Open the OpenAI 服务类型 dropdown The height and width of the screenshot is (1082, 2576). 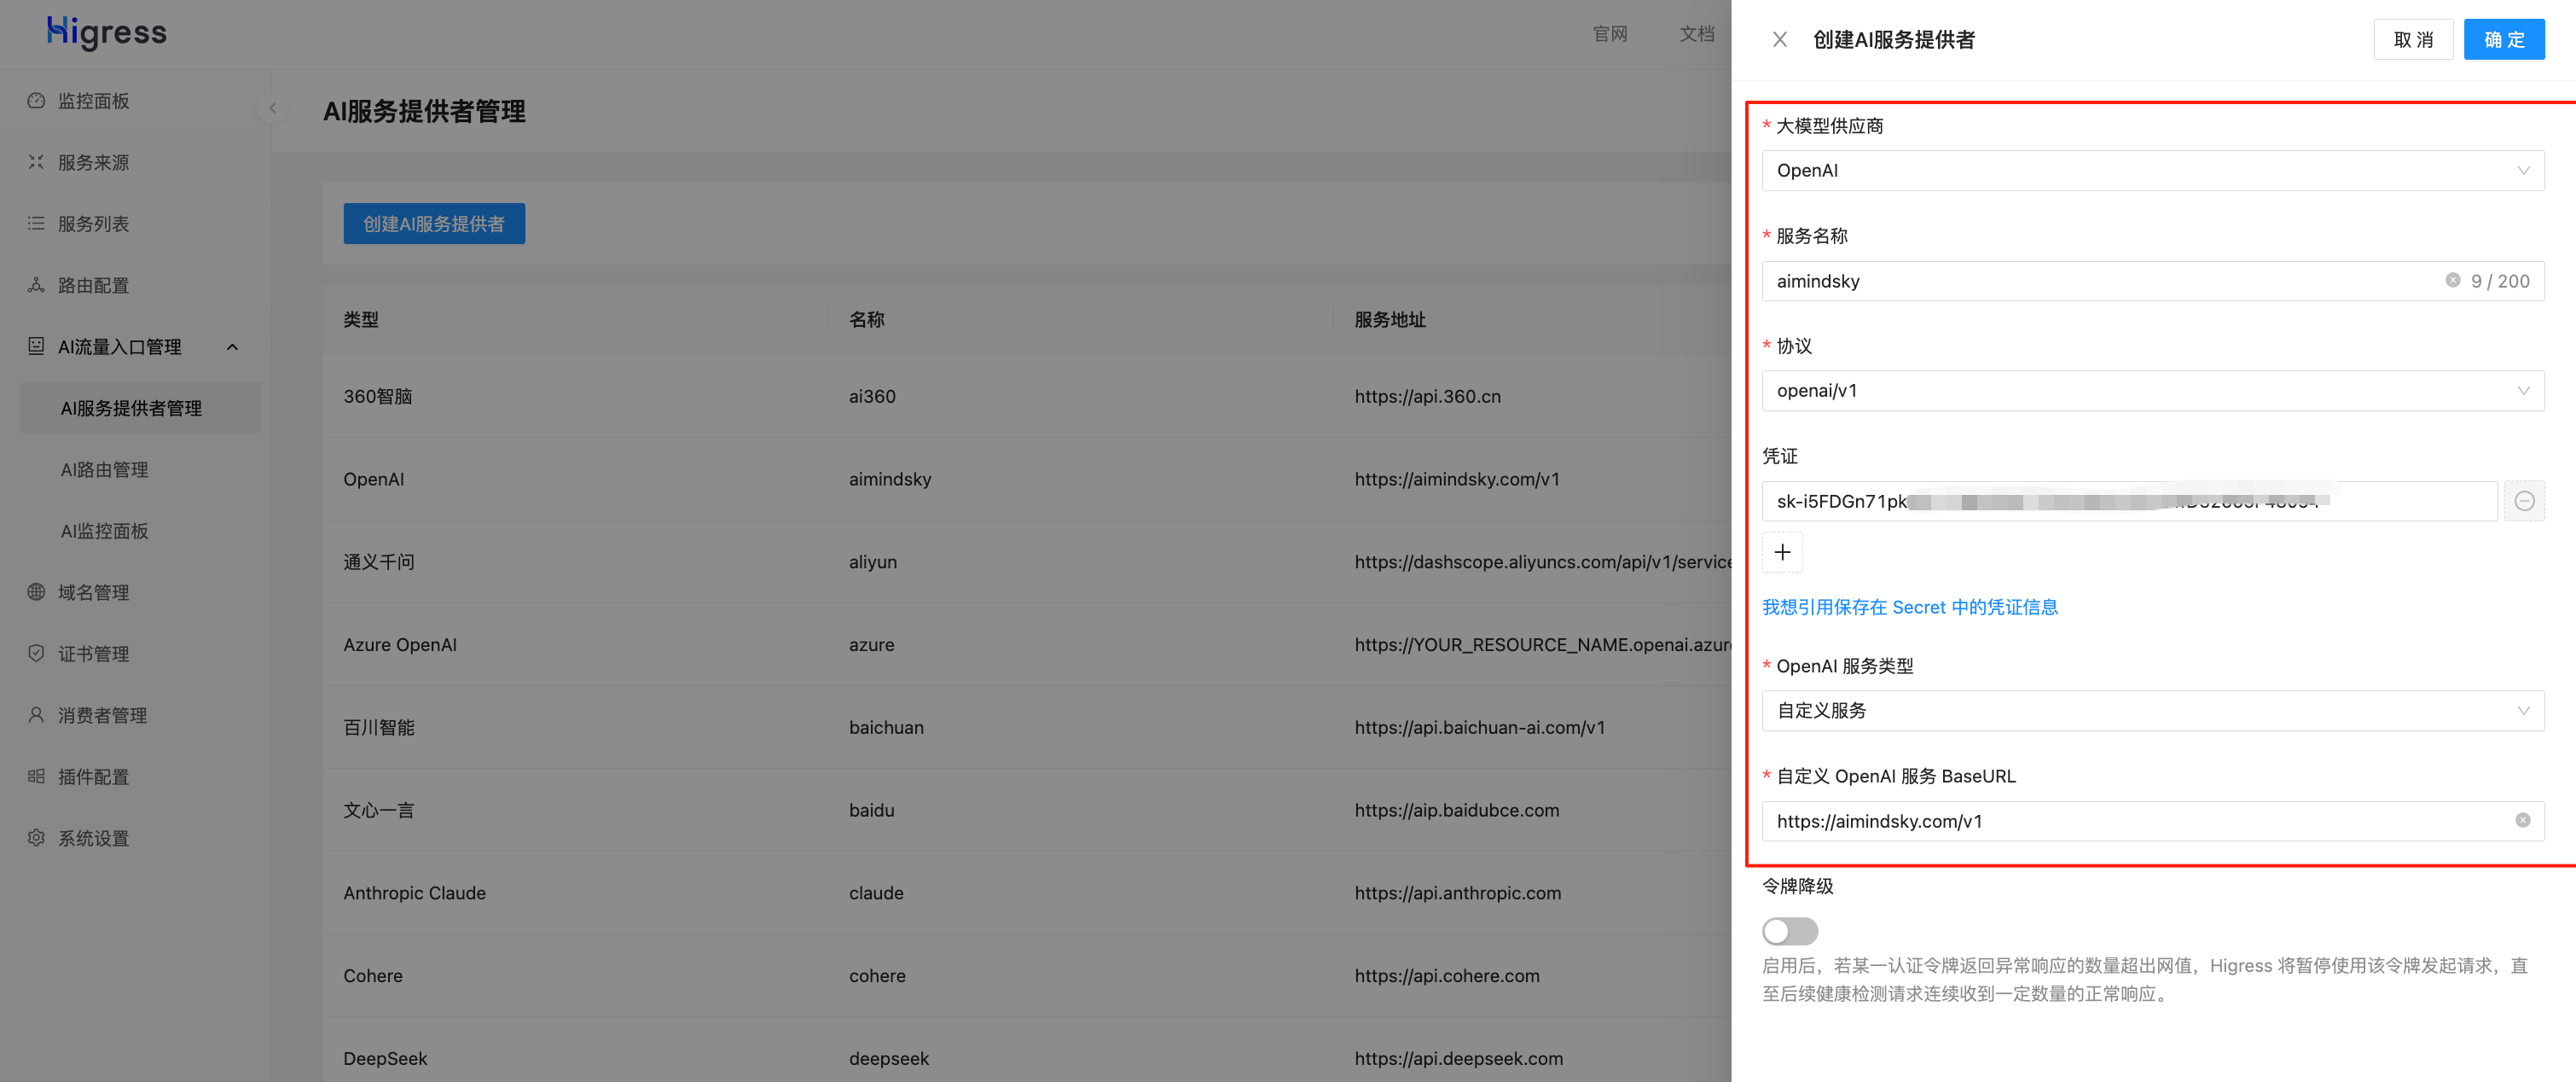pyautogui.click(x=2153, y=711)
